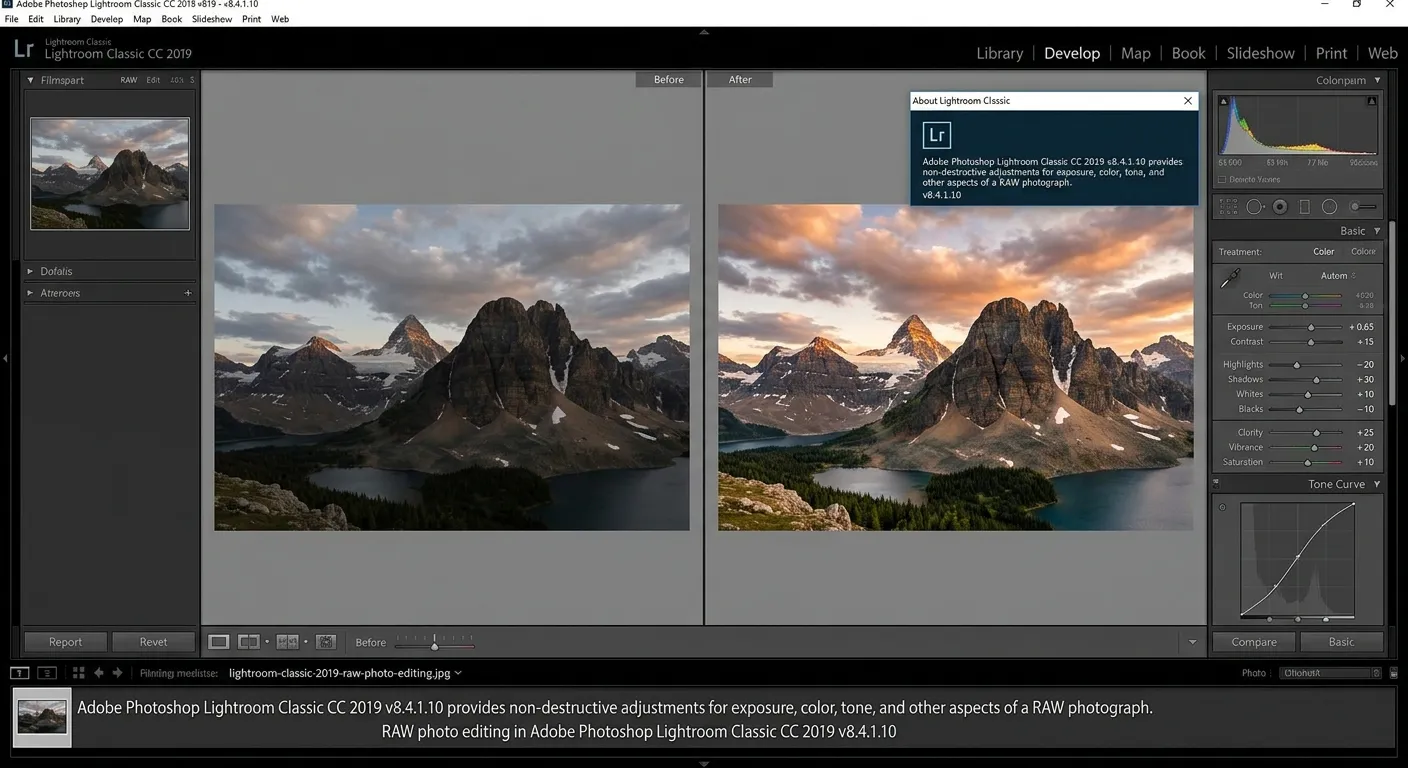The height and width of the screenshot is (768, 1408).
Task: Collapse left panel with side arrow
Action: [x=5, y=358]
